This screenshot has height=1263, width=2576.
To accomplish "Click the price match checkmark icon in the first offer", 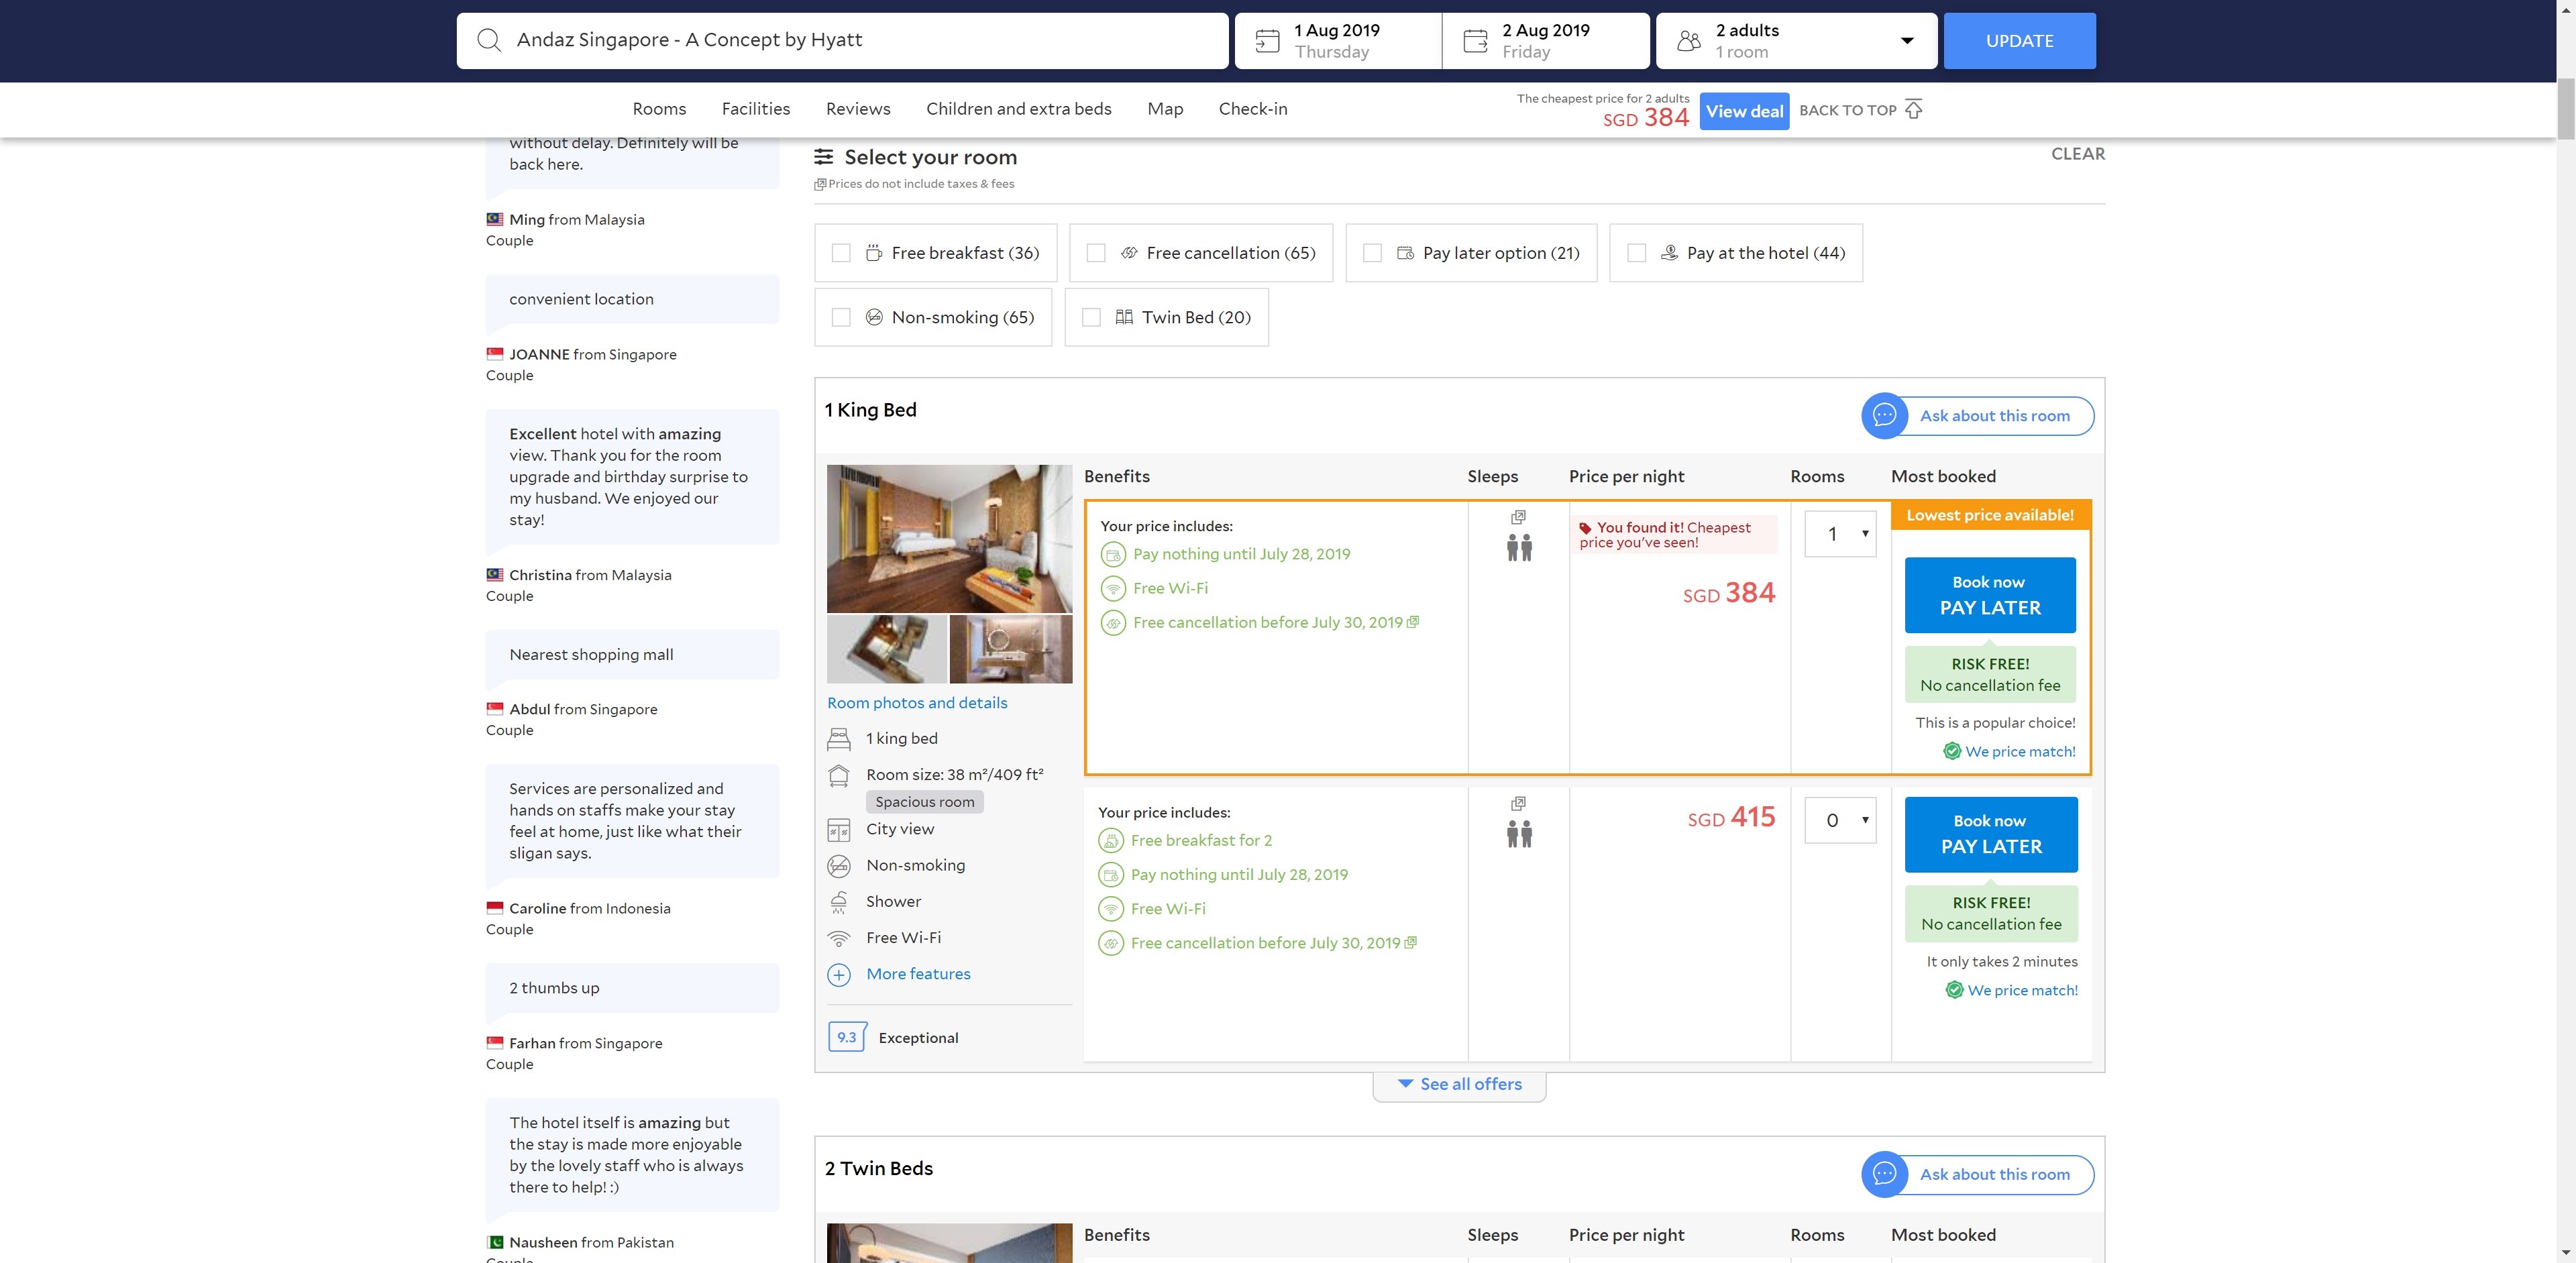I will [x=1952, y=751].
